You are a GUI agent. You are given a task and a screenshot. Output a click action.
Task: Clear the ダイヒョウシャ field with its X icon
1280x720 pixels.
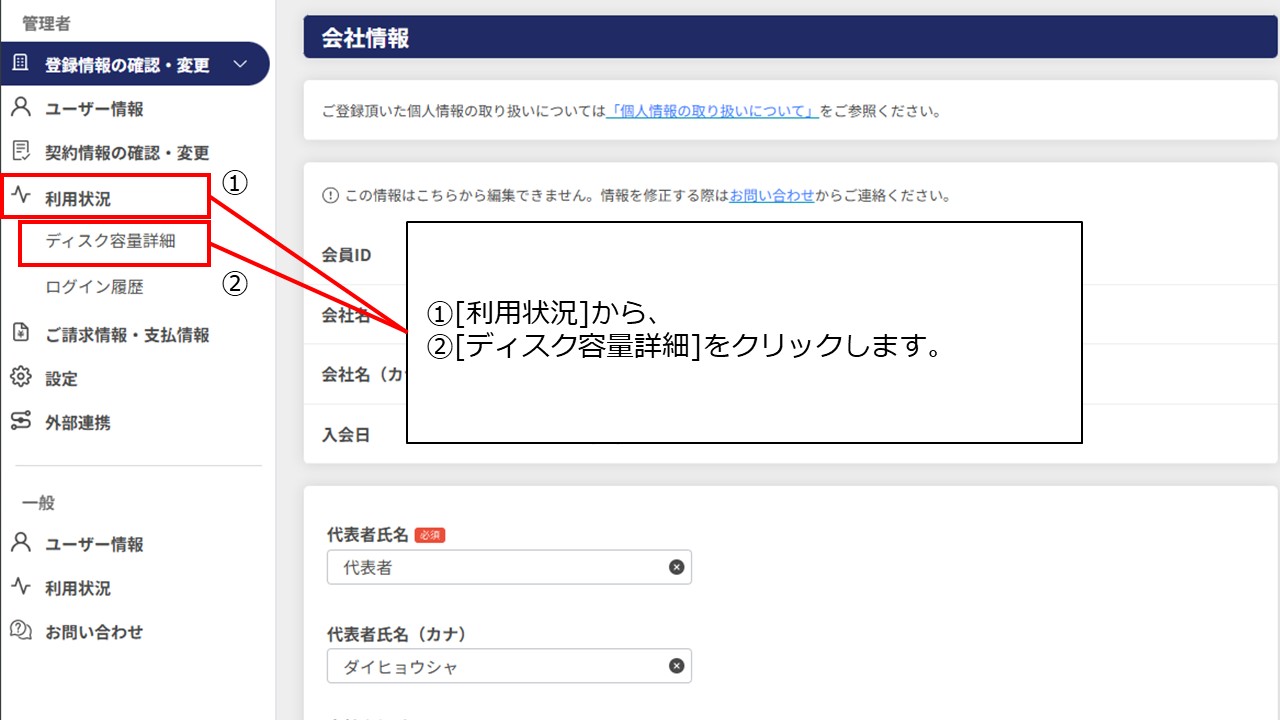pyautogui.click(x=677, y=666)
